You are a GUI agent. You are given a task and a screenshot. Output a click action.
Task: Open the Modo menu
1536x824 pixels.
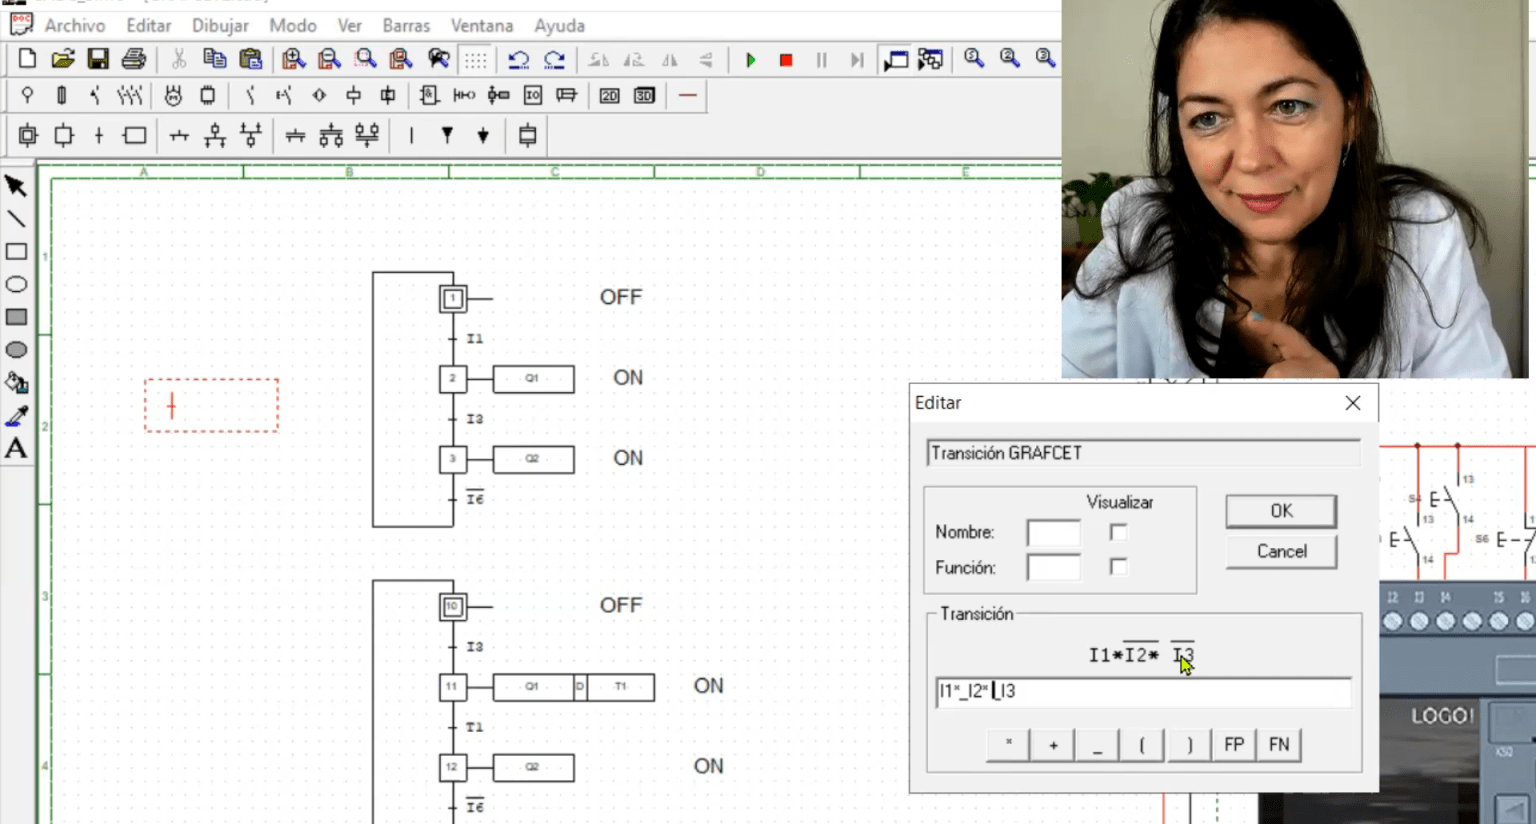292,25
